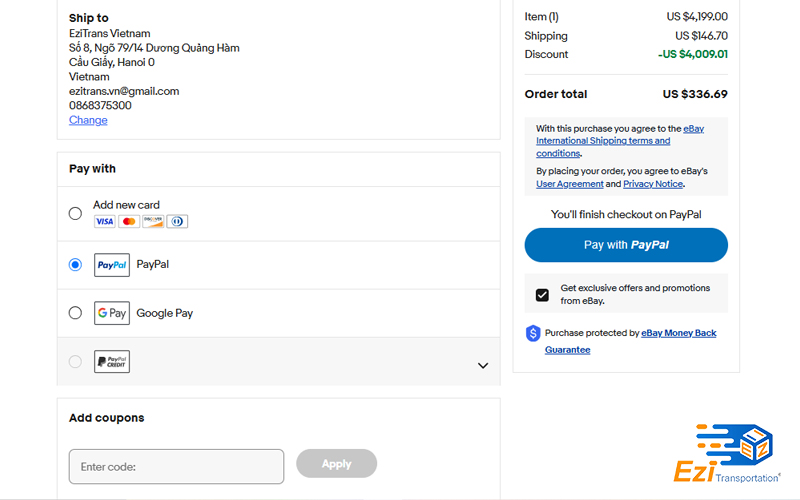Click the Google Pay logo icon

coord(112,313)
